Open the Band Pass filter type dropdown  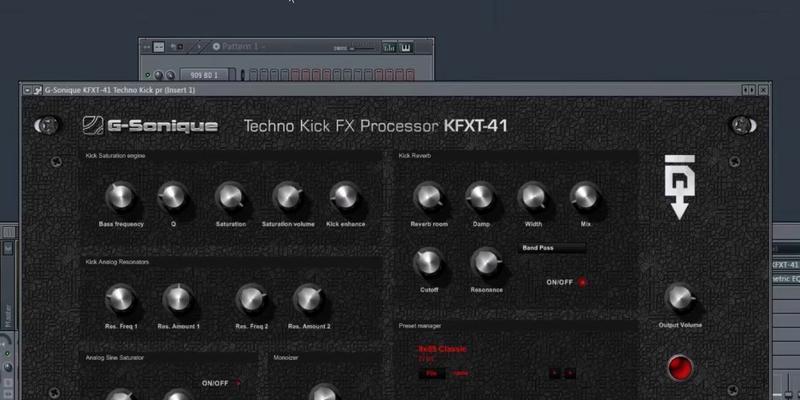tap(552, 248)
